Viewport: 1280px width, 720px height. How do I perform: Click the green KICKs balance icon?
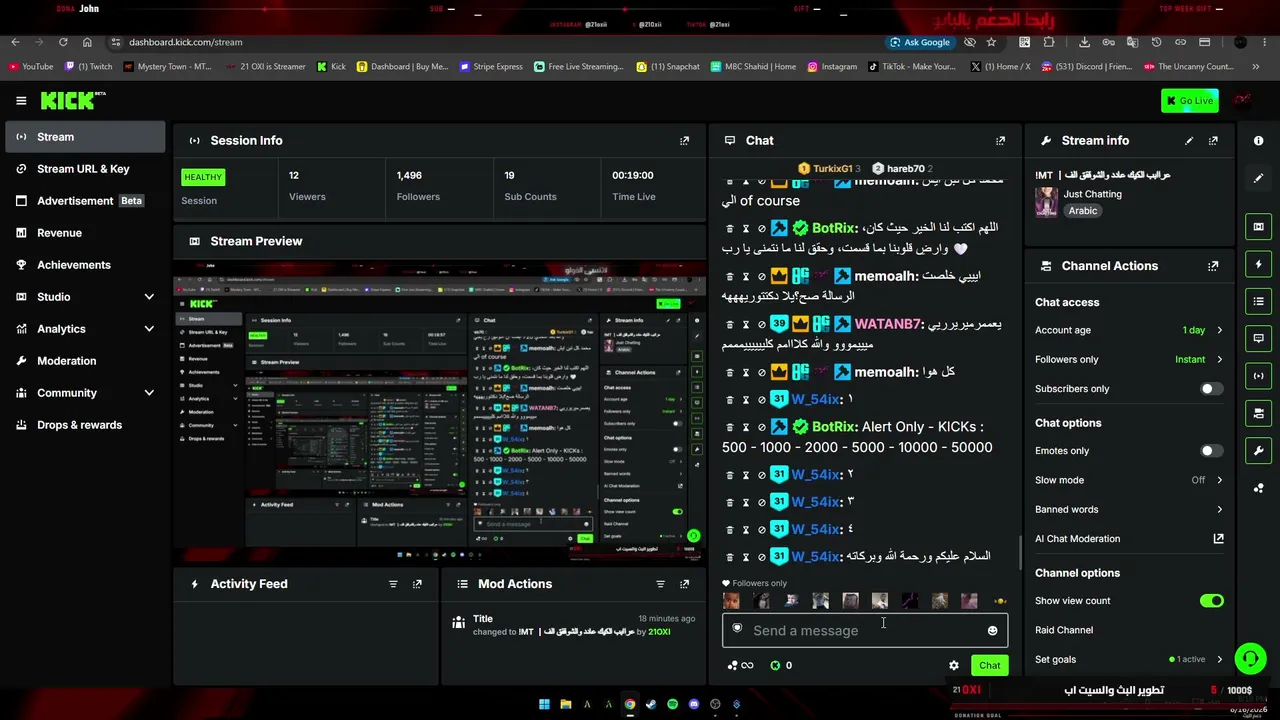[775, 665]
